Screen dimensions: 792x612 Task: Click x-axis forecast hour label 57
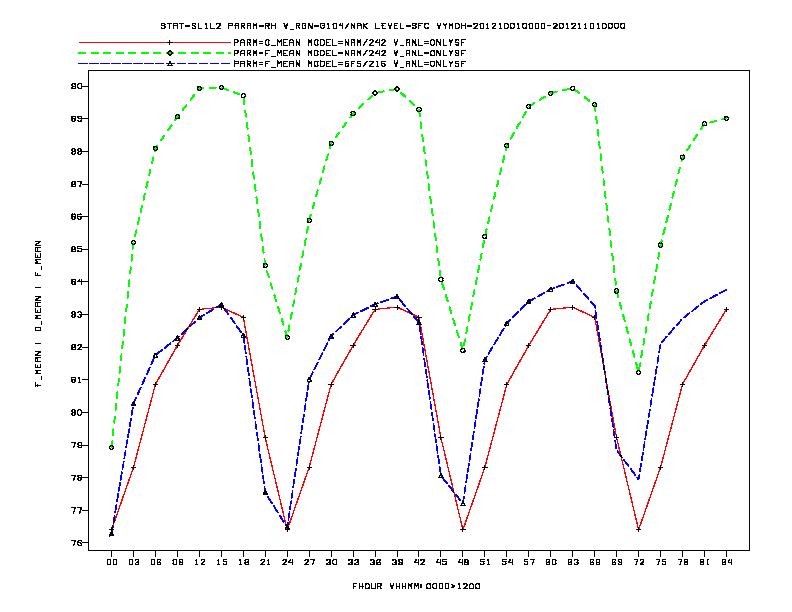coord(529,562)
